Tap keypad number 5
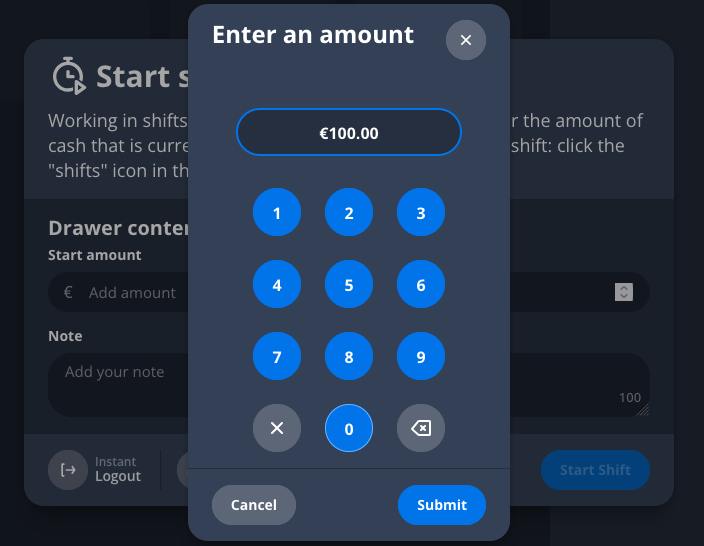 (349, 285)
